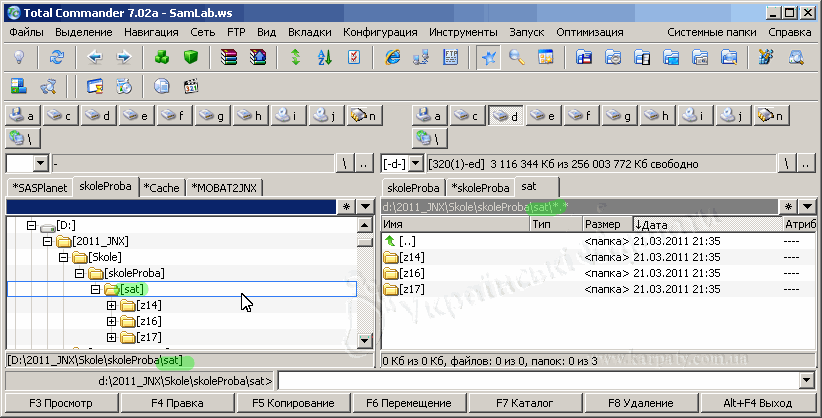Viewport: 822px width, 418px height.
Task: Click the last toolbar magnifier drive icon
Action: 796,57
